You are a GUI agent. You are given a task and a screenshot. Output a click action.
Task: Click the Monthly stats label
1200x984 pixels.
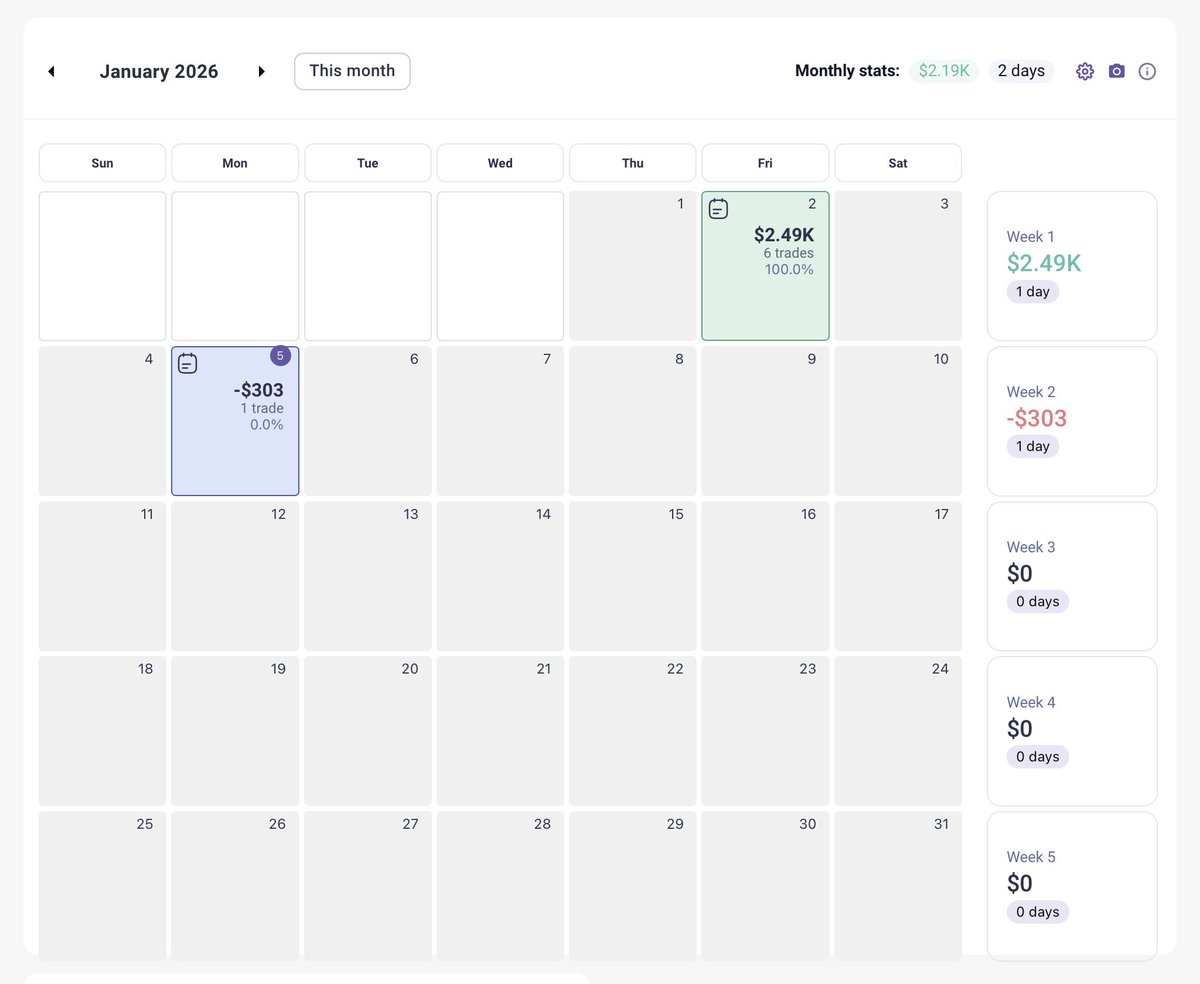point(847,71)
